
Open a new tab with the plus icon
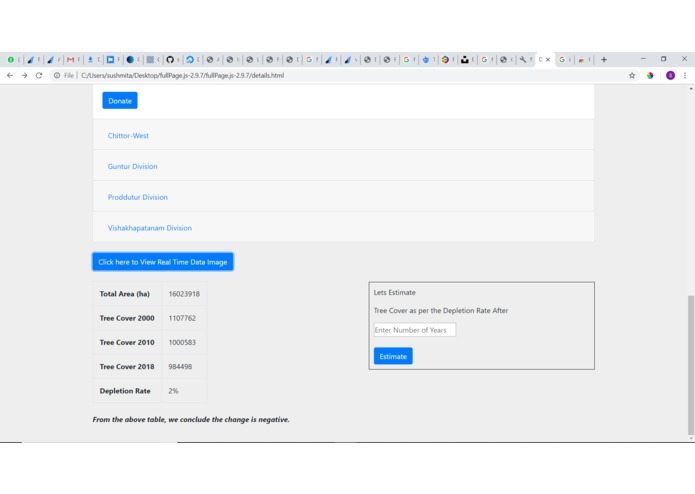coord(604,59)
